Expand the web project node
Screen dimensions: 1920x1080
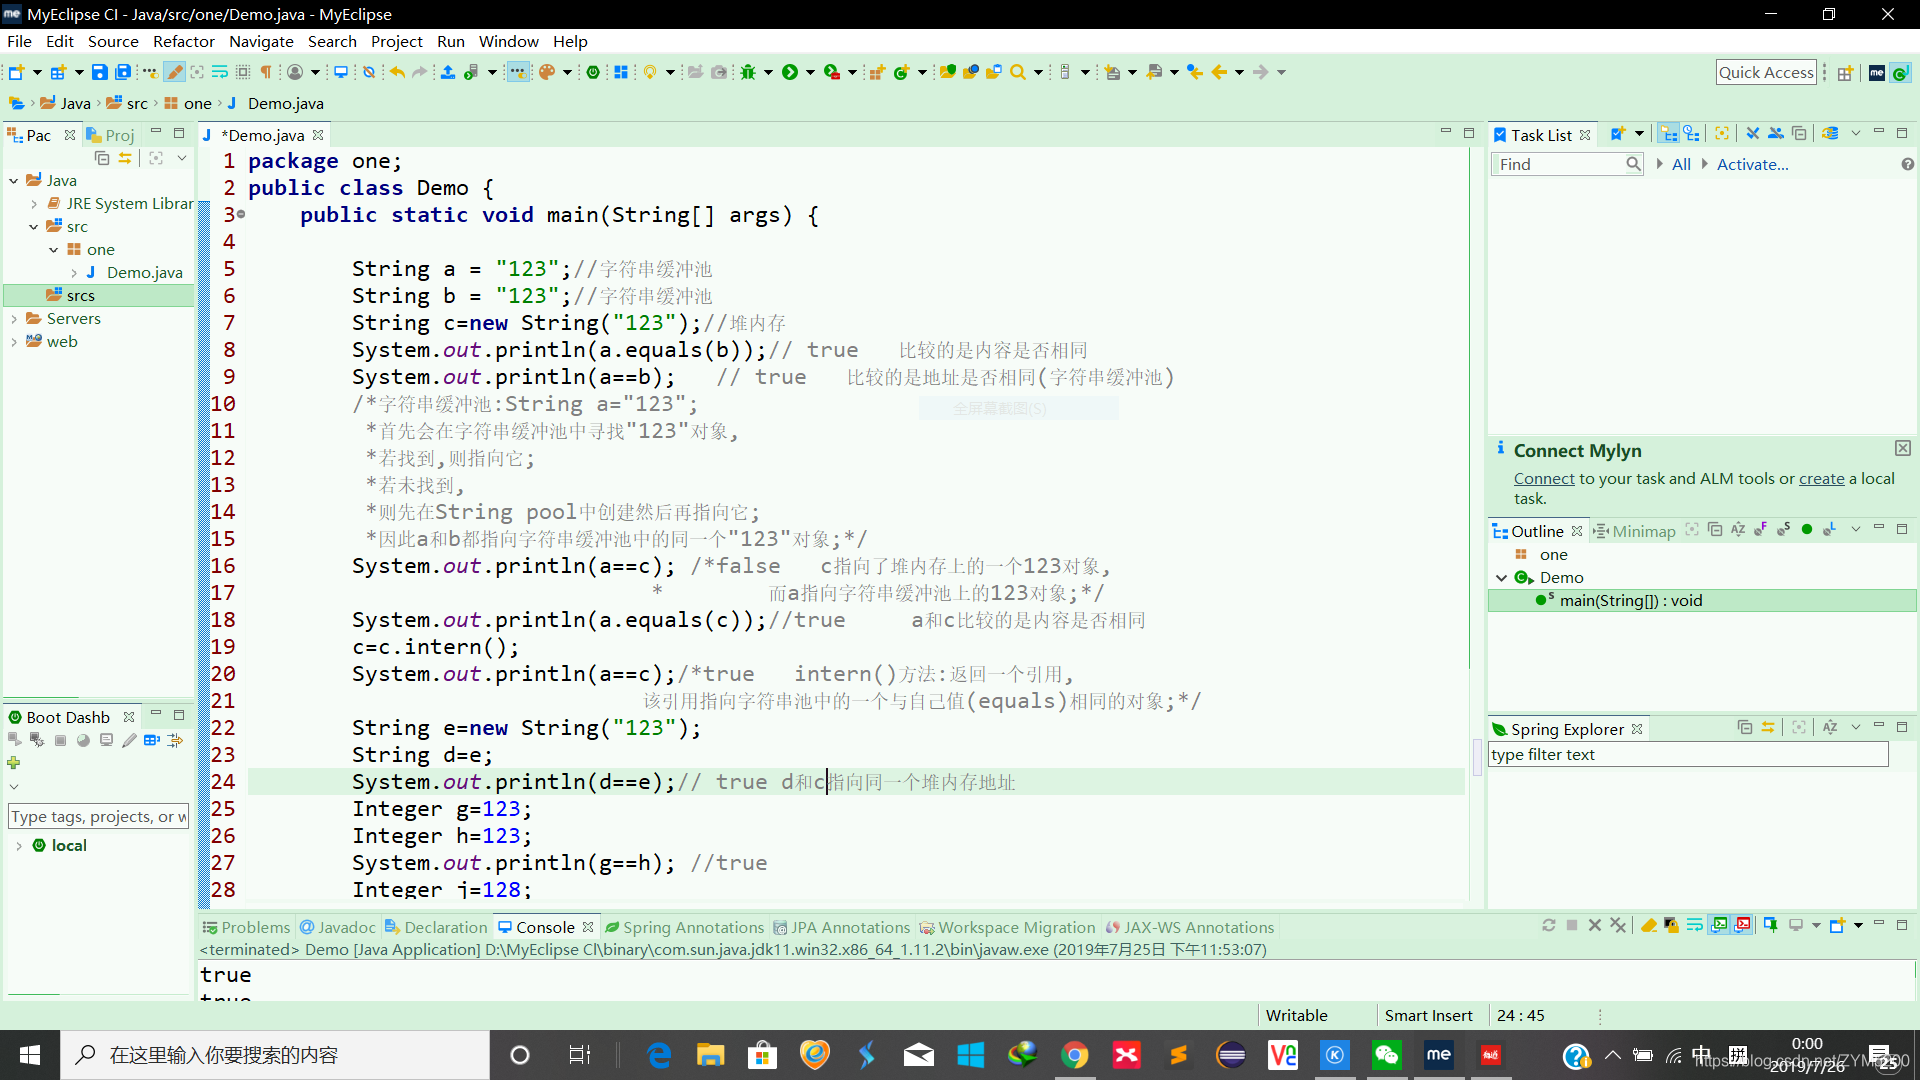pos(13,342)
